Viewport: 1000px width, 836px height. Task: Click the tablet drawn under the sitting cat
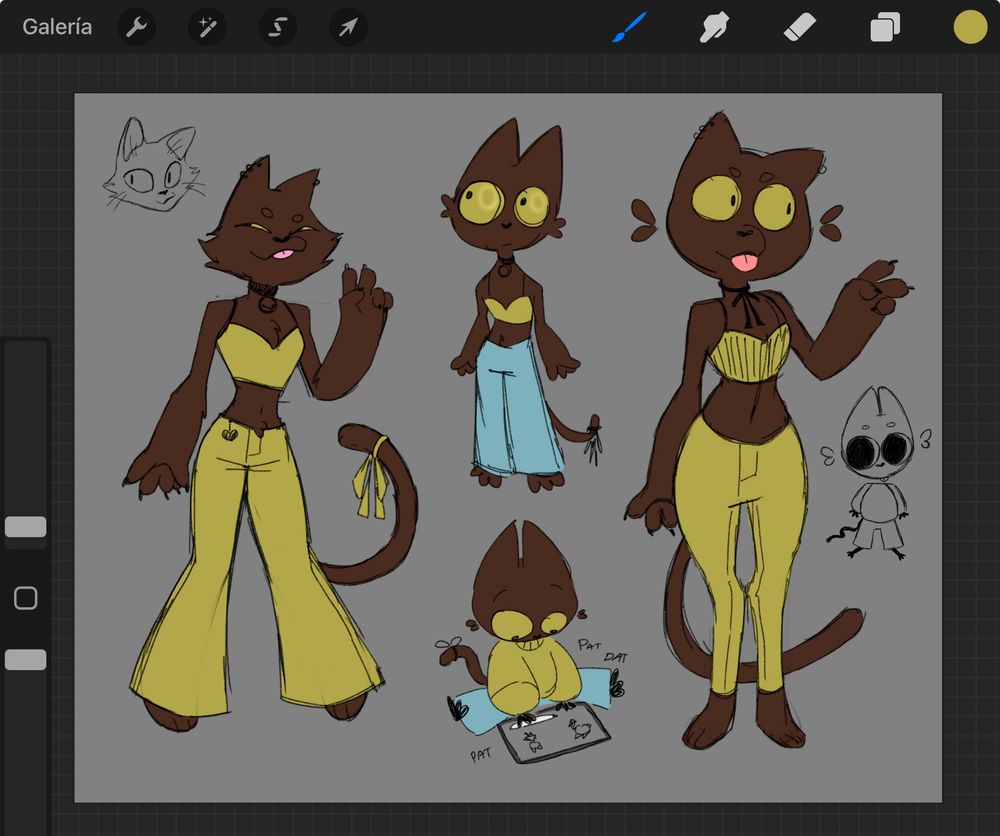pyautogui.click(x=552, y=735)
